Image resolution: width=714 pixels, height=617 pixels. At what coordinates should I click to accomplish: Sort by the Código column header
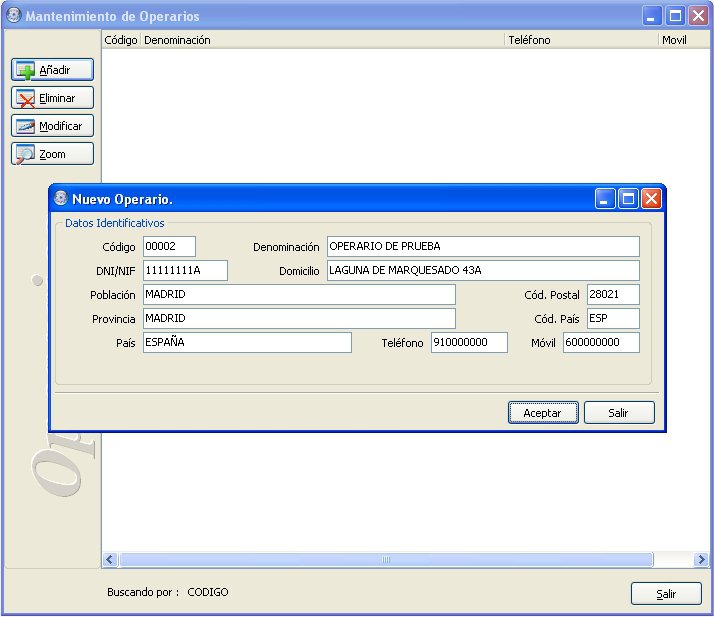click(x=121, y=40)
